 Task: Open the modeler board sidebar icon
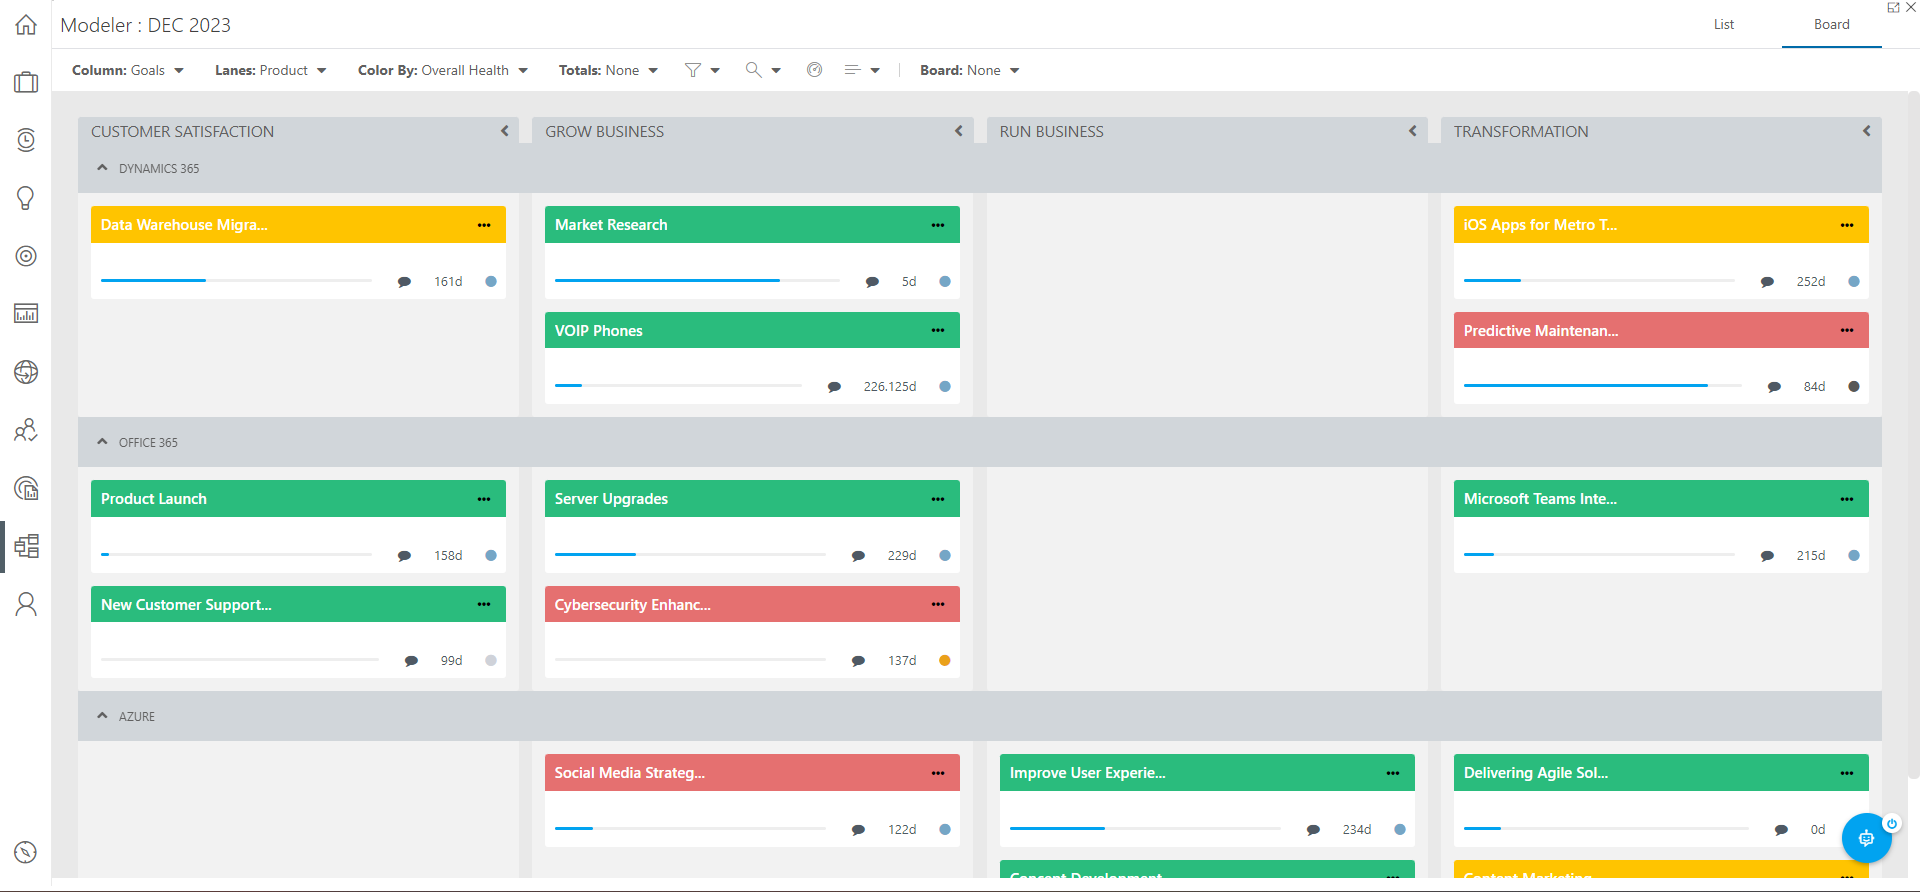[26, 546]
